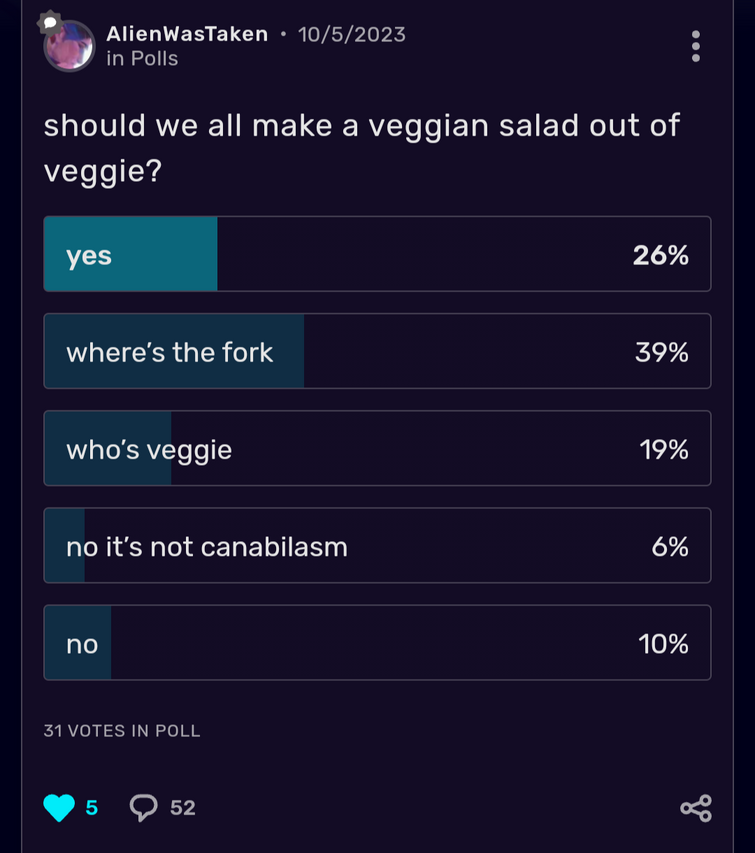755x853 pixels.
Task: Open the post question text
Action: (361, 147)
